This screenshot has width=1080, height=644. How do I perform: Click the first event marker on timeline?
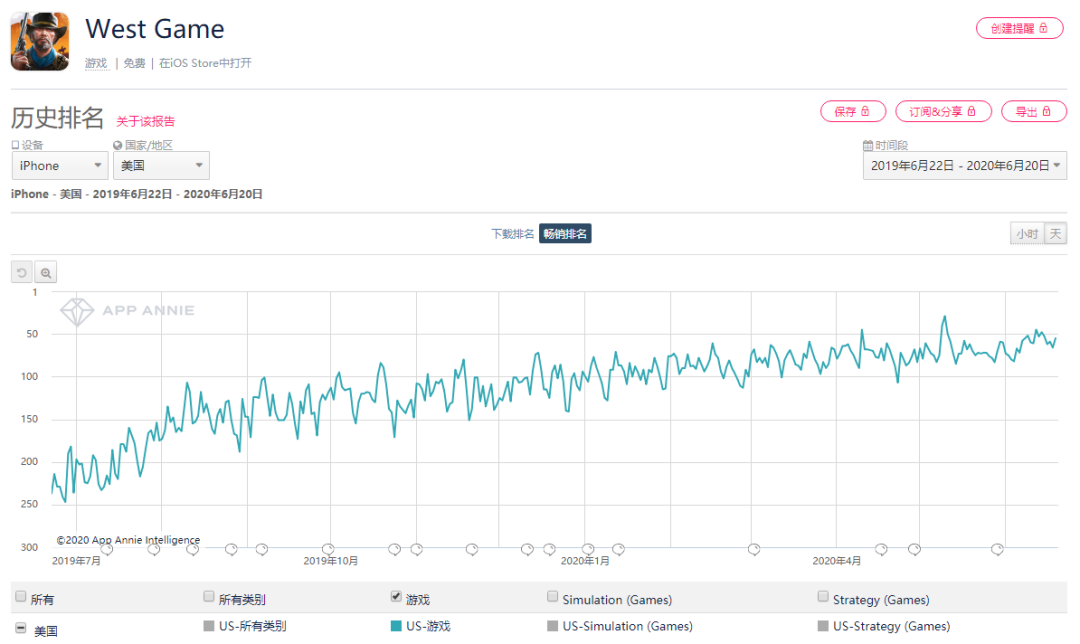[107, 549]
